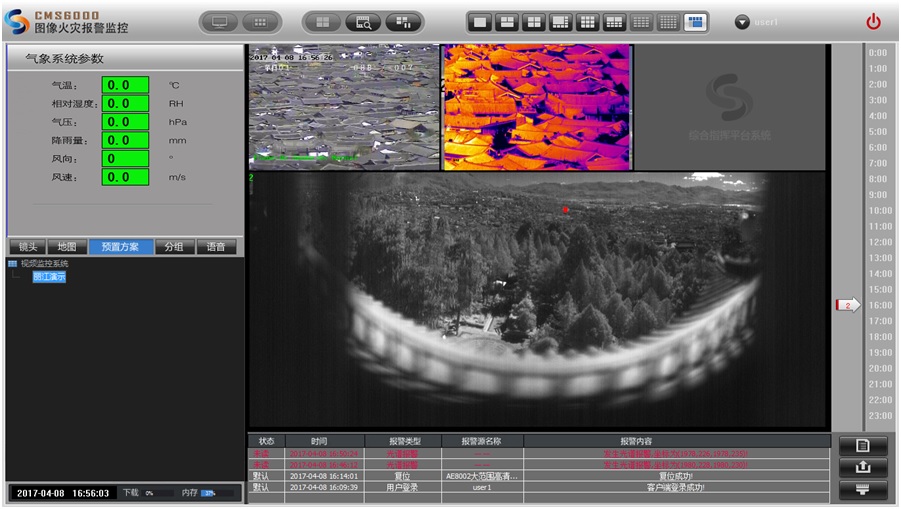Click the red alarm marker labeled 2
This screenshot has width=901, height=509.
847,305
